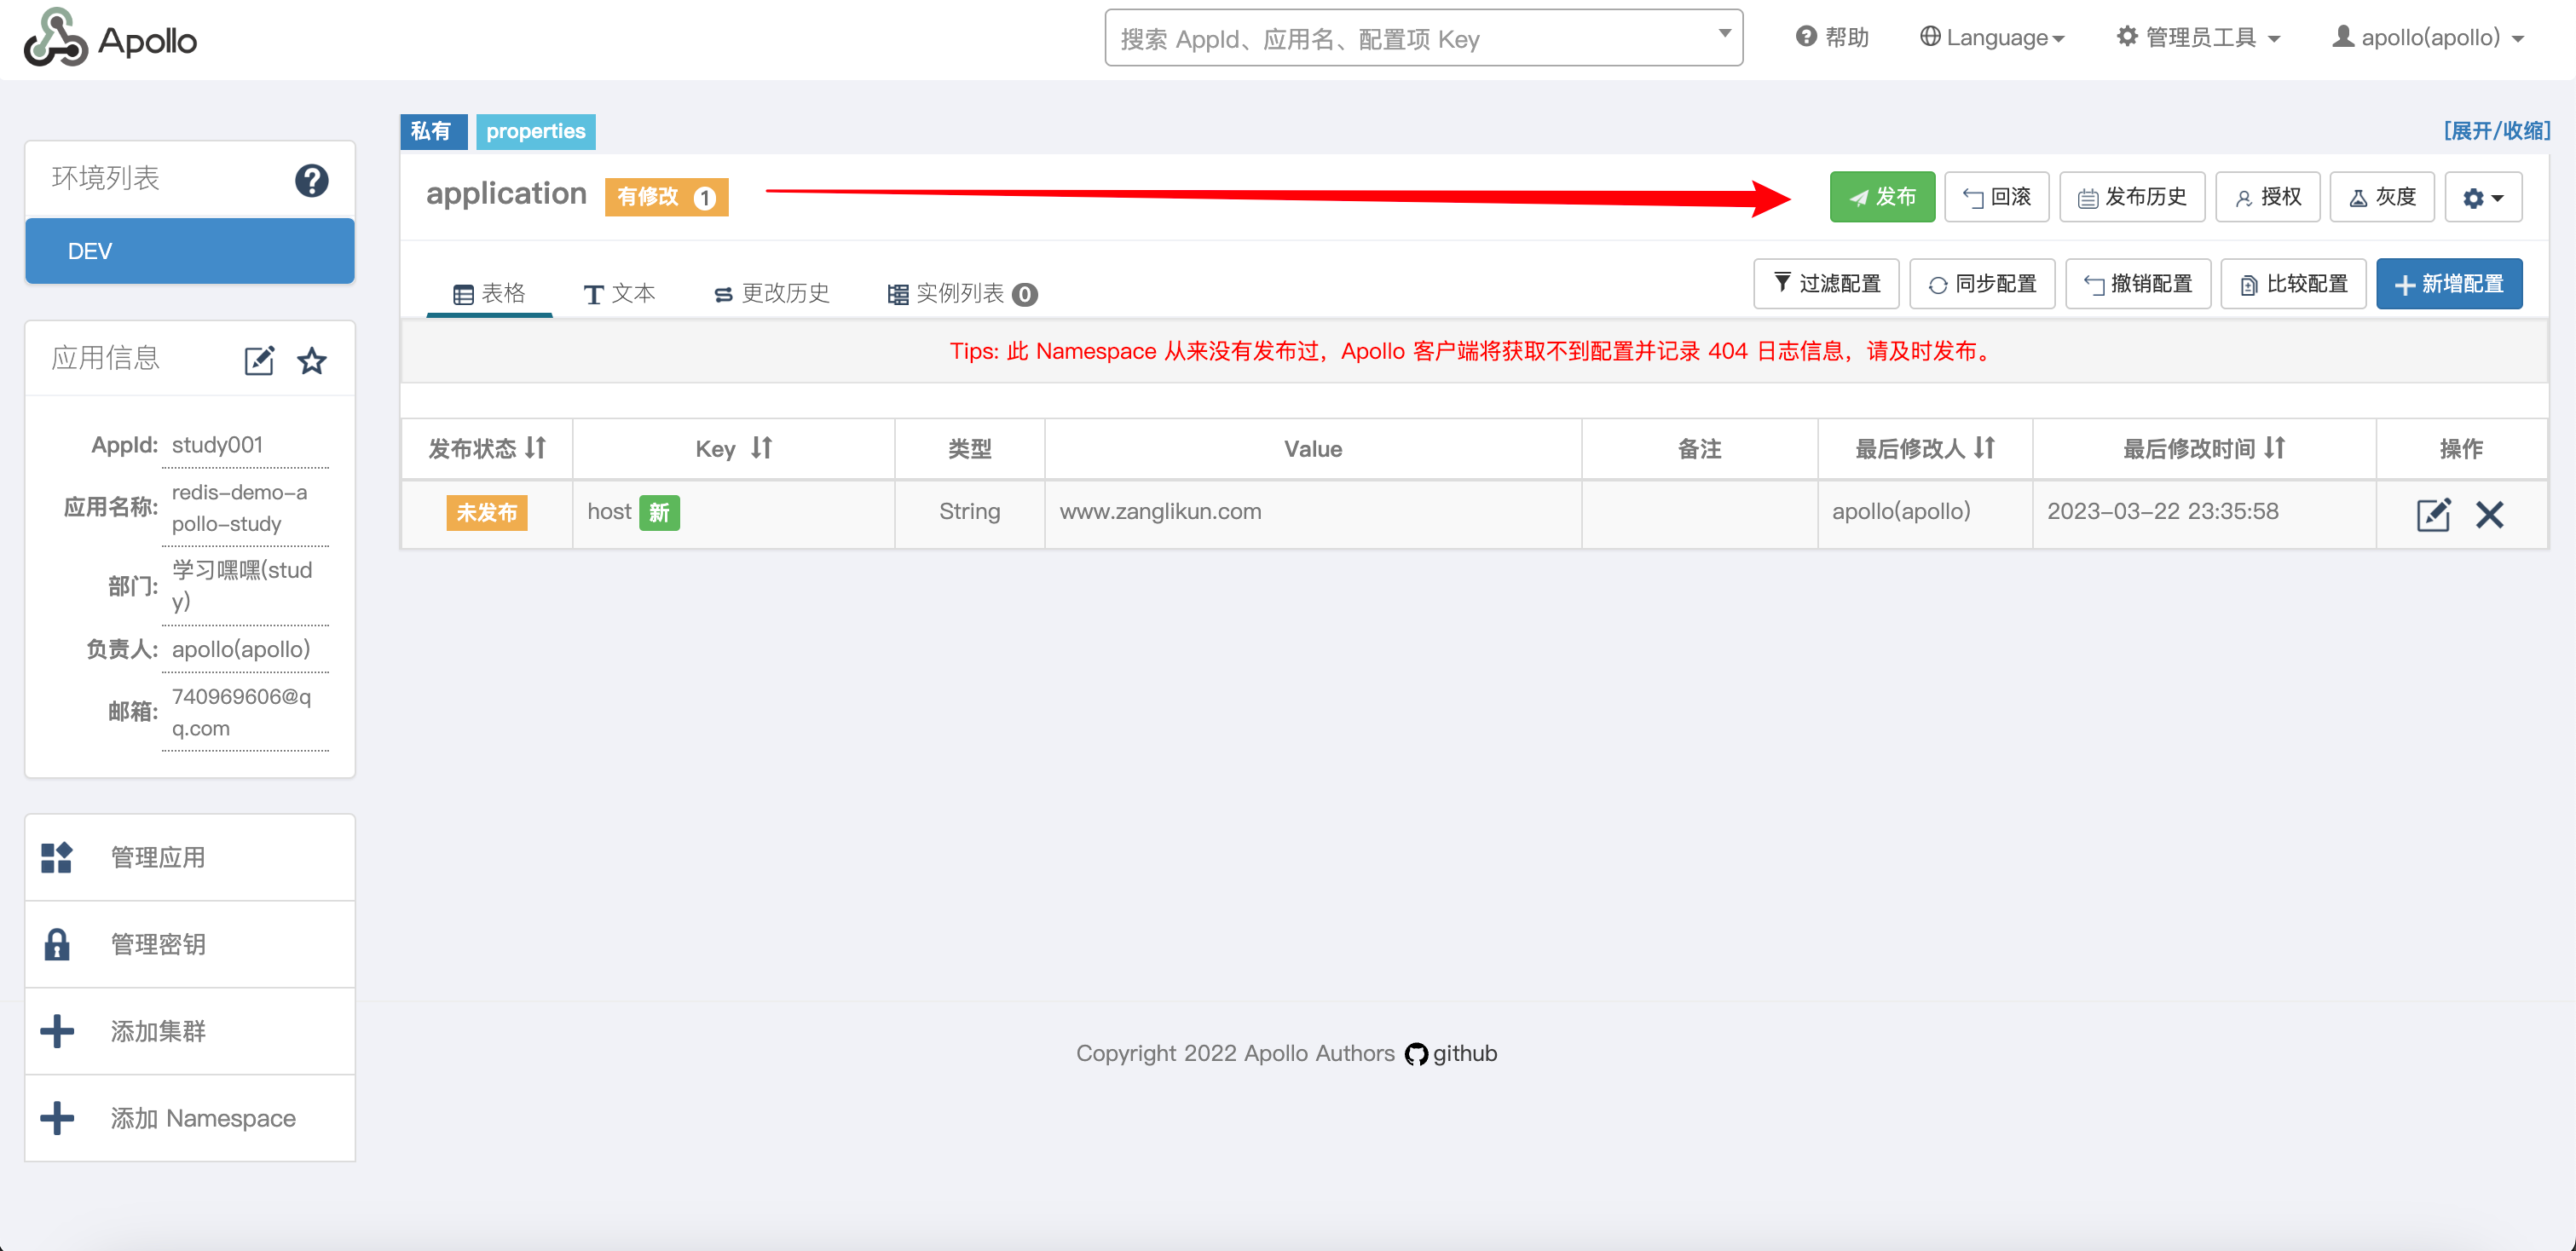
Task: Sort by 发布状态 column toggle
Action: [536, 448]
